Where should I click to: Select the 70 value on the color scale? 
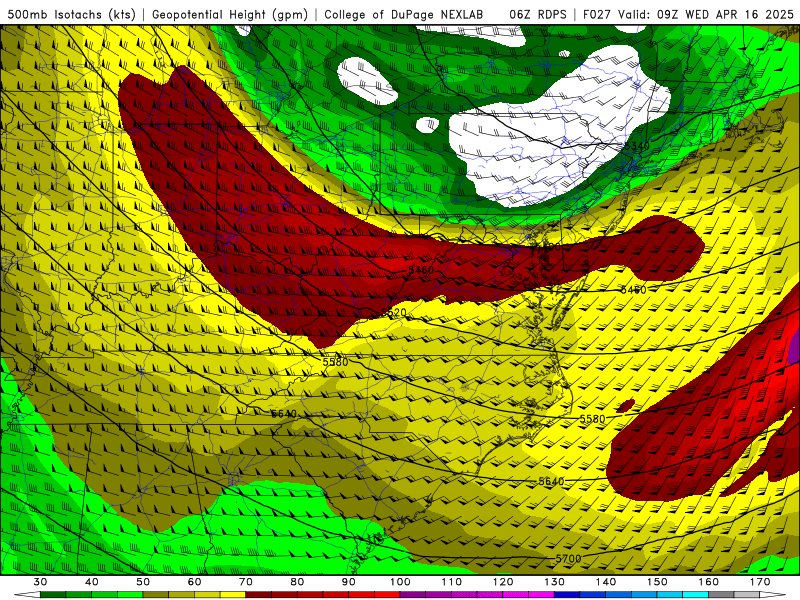[246, 582]
